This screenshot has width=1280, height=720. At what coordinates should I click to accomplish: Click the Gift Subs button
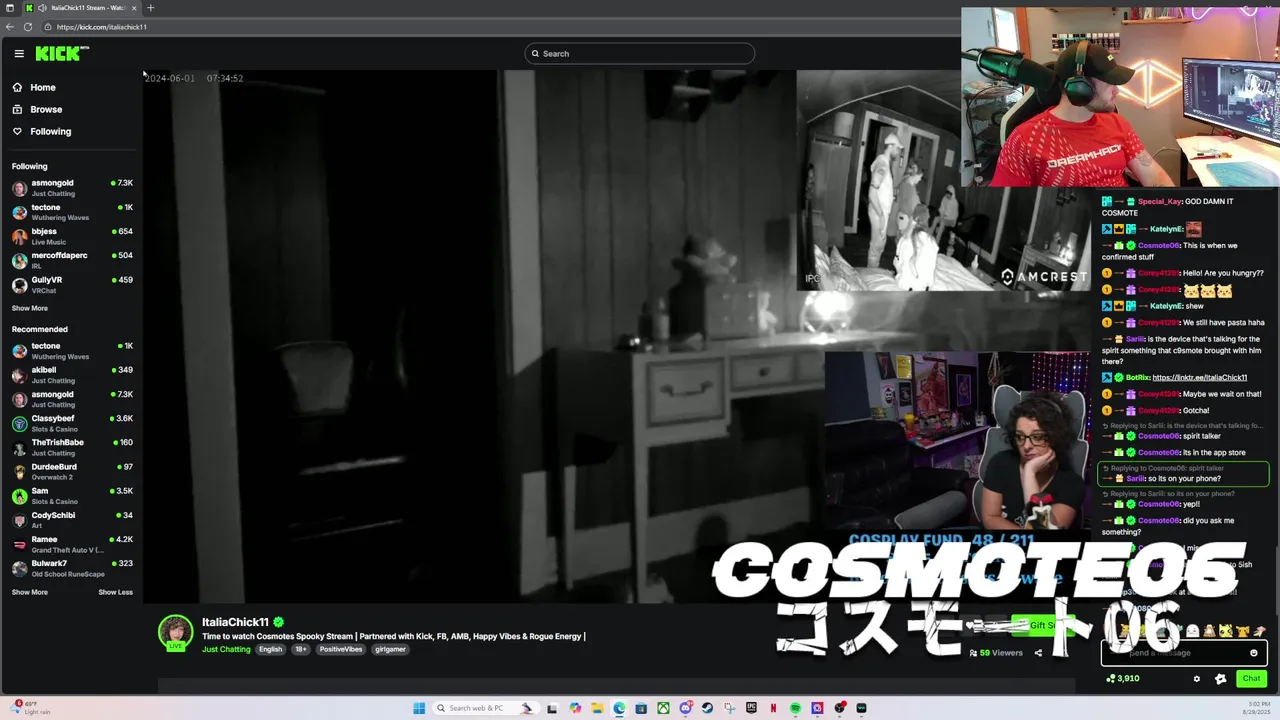(1043, 625)
